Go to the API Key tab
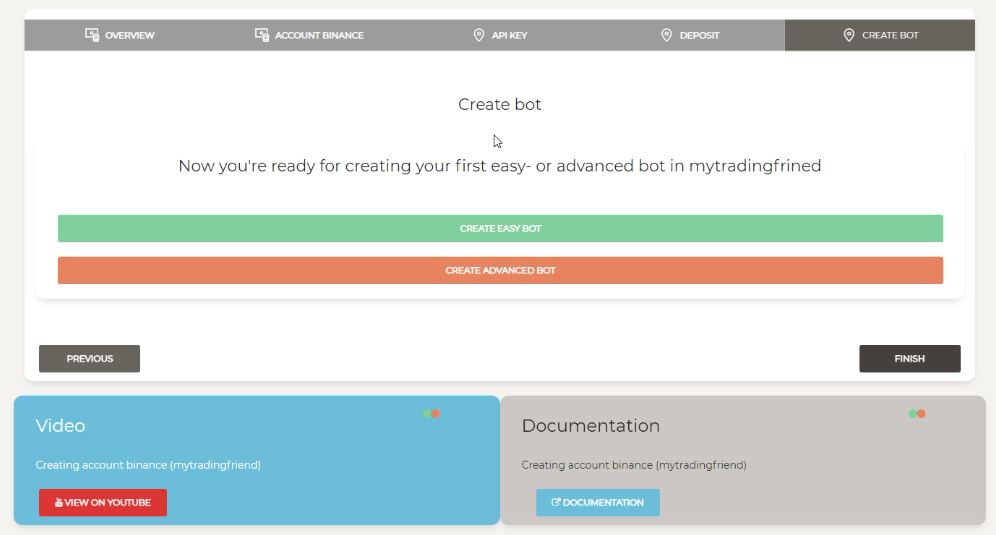The width and height of the screenshot is (996, 535). pos(500,35)
